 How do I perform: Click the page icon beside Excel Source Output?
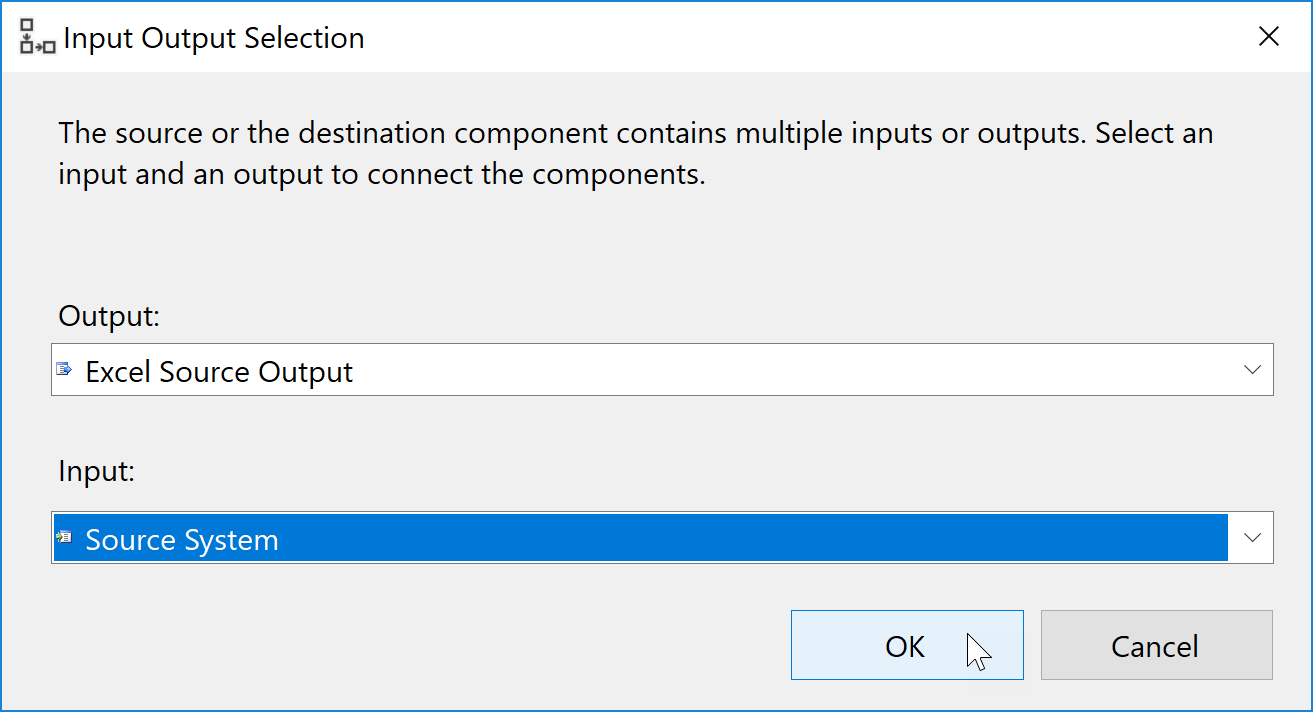65,369
